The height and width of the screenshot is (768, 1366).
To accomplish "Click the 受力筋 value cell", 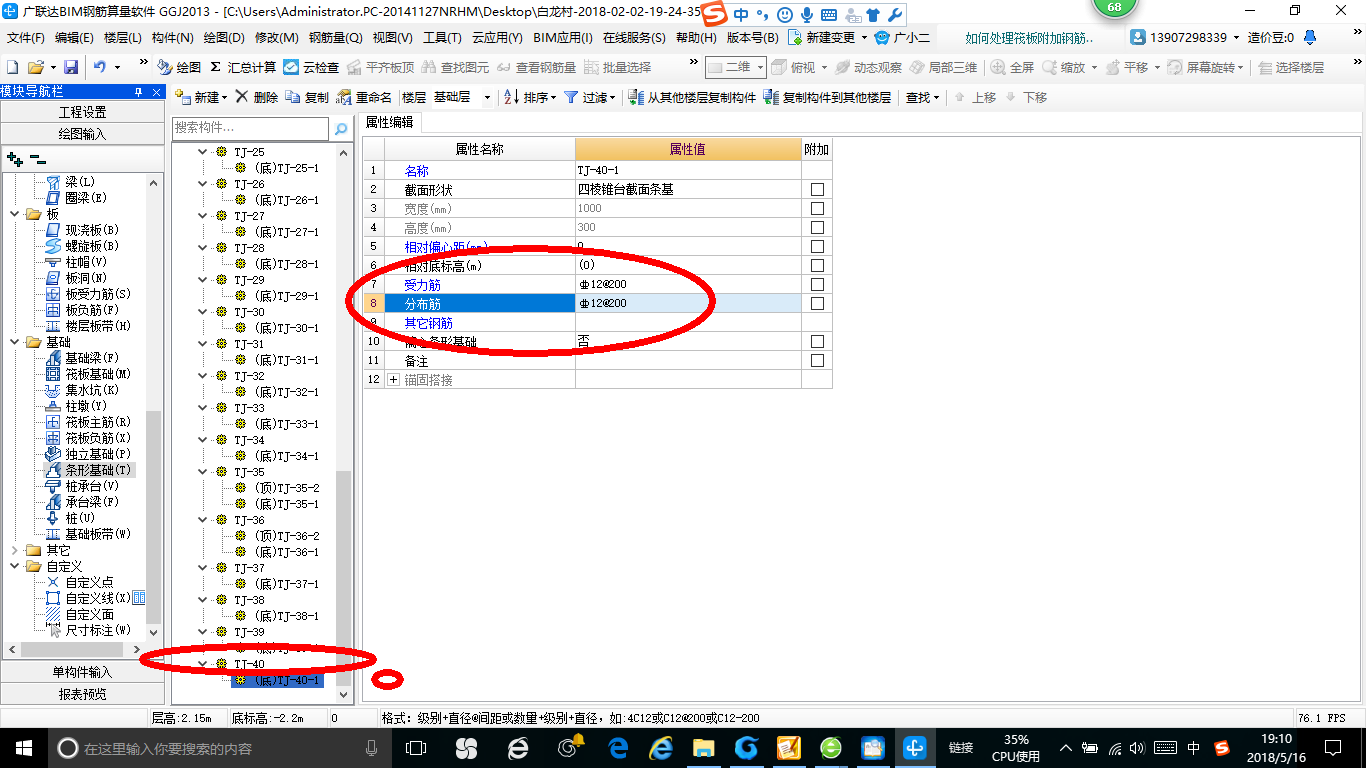I will (x=688, y=284).
